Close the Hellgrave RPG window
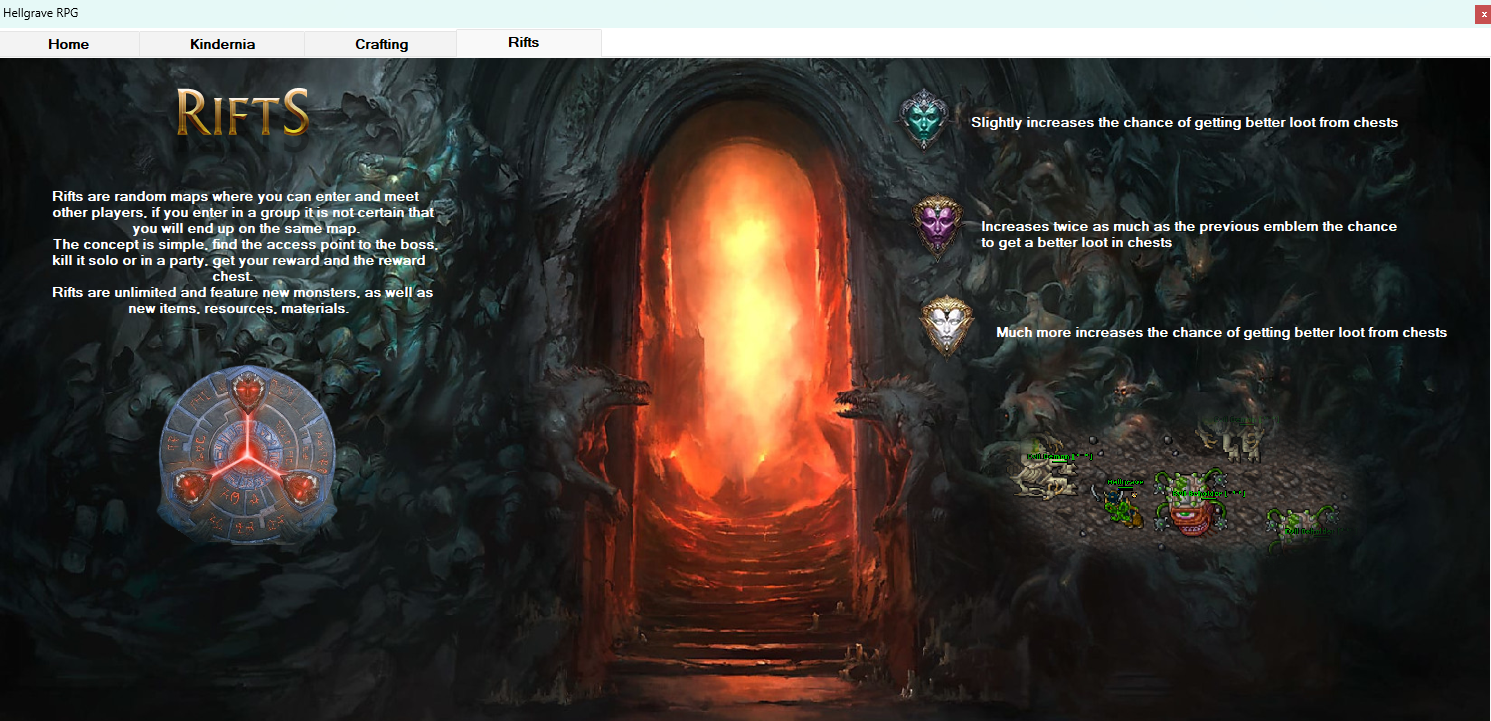The image size is (1491, 721). point(1482,13)
